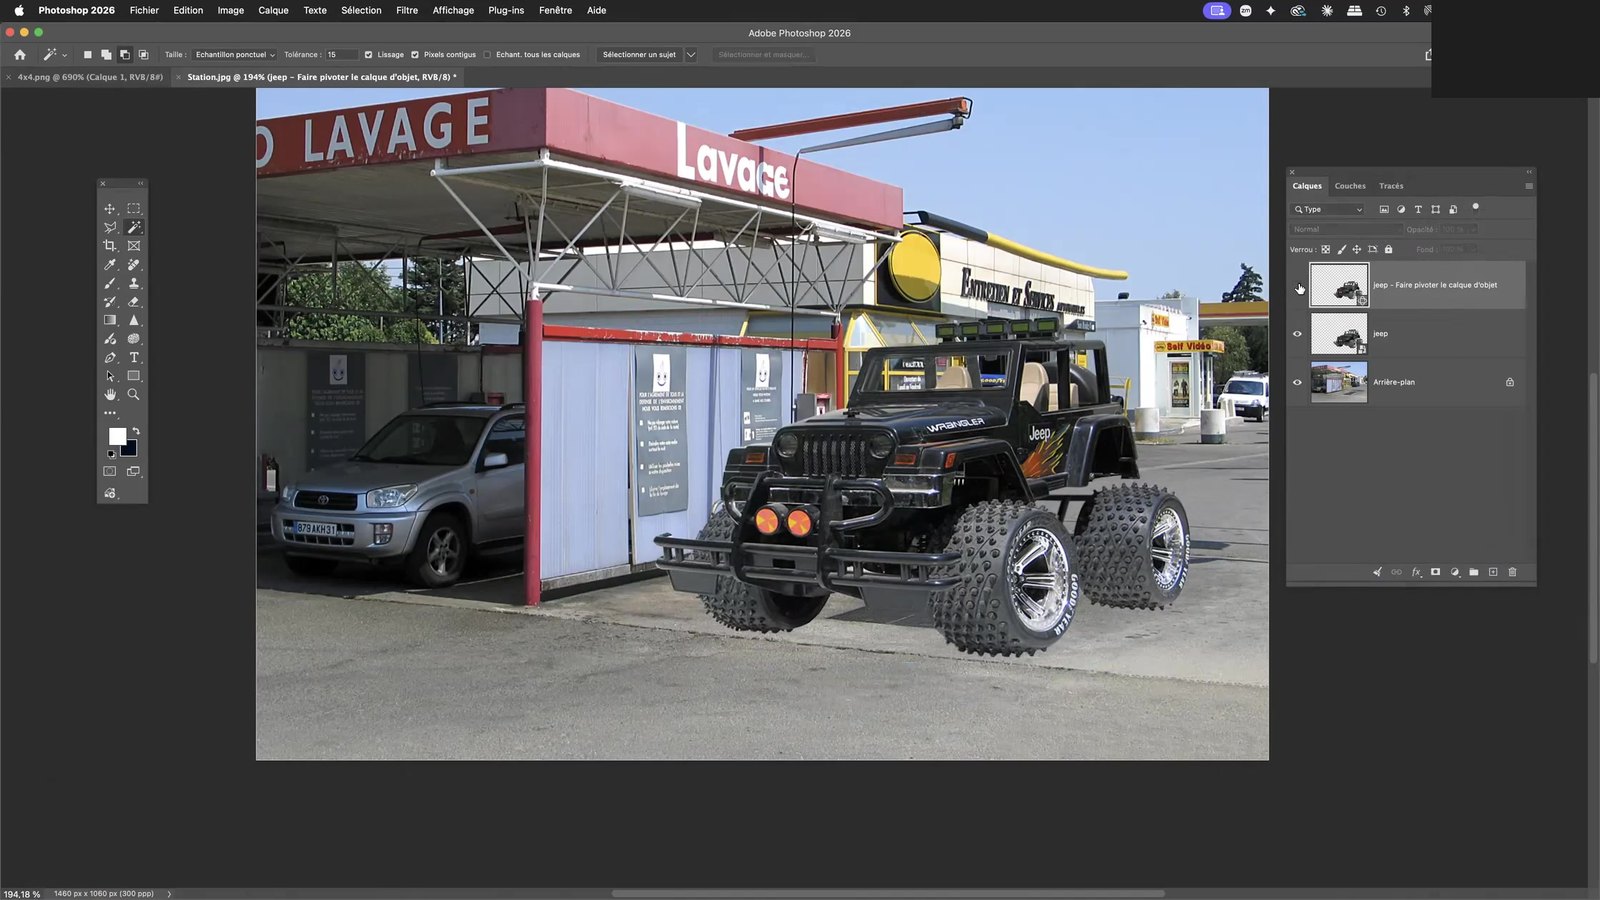Image resolution: width=1600 pixels, height=900 pixels.
Task: Open layer filter Type dropdown
Action: pos(1329,209)
